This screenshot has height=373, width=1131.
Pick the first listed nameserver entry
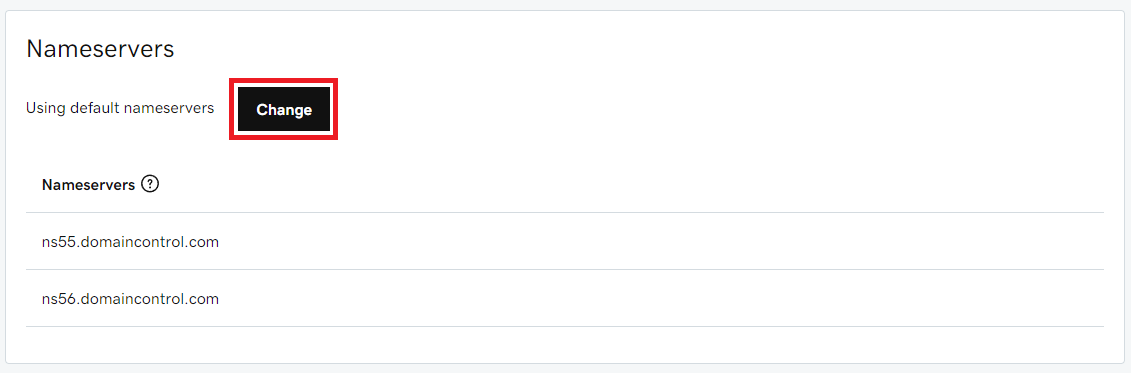click(x=565, y=242)
